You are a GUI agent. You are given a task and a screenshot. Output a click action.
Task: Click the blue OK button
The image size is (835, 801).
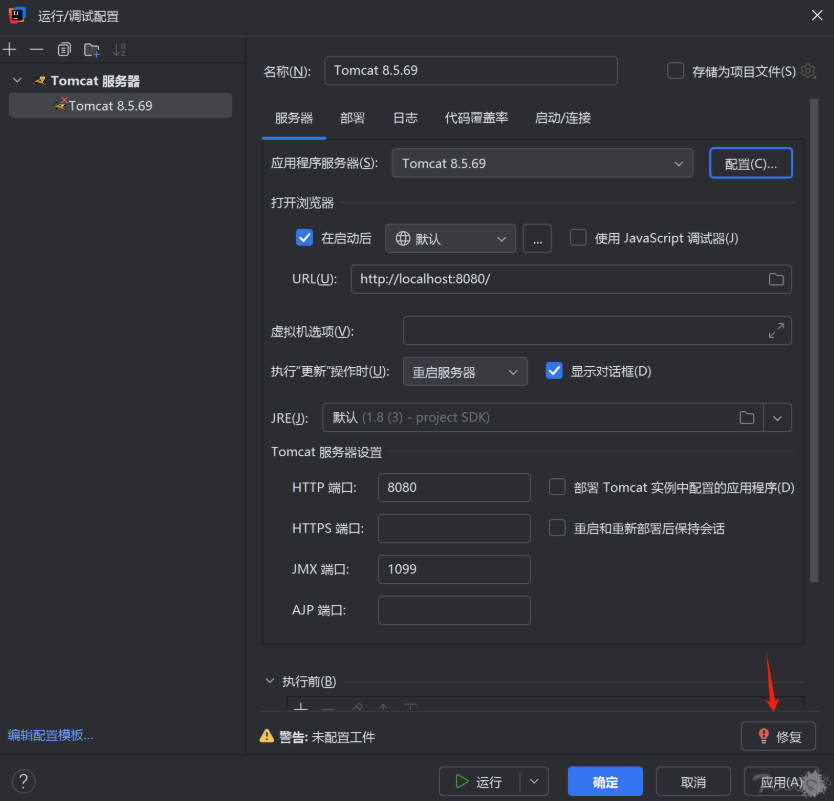click(605, 781)
